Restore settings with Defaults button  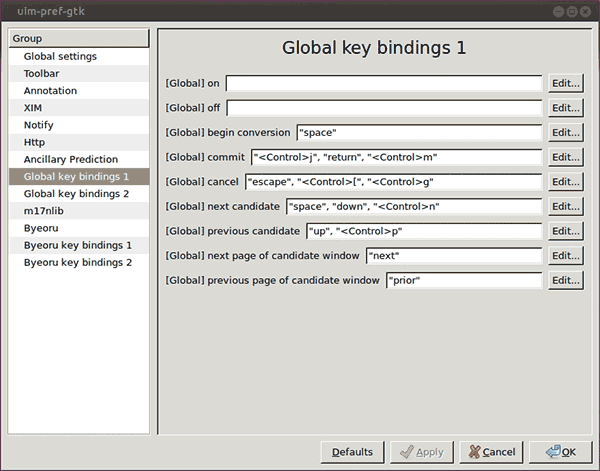tap(352, 452)
